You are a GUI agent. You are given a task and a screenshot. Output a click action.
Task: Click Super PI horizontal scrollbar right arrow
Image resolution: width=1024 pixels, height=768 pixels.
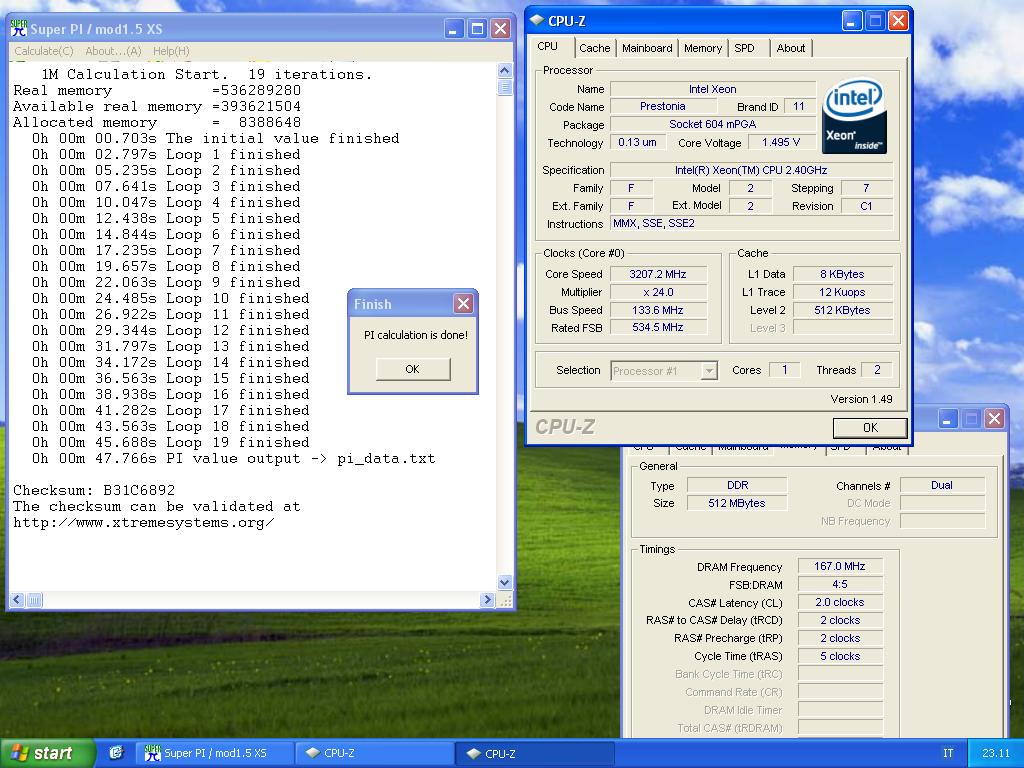[x=487, y=600]
